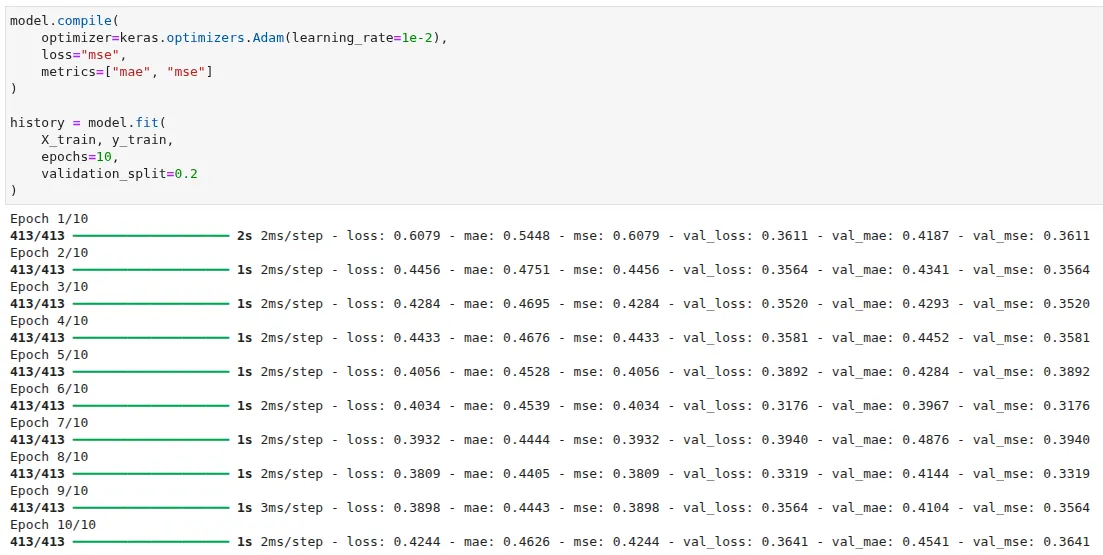Click the 'mae: 0.4443' value
Viewport: 1103px width, 555px height.
[506, 508]
